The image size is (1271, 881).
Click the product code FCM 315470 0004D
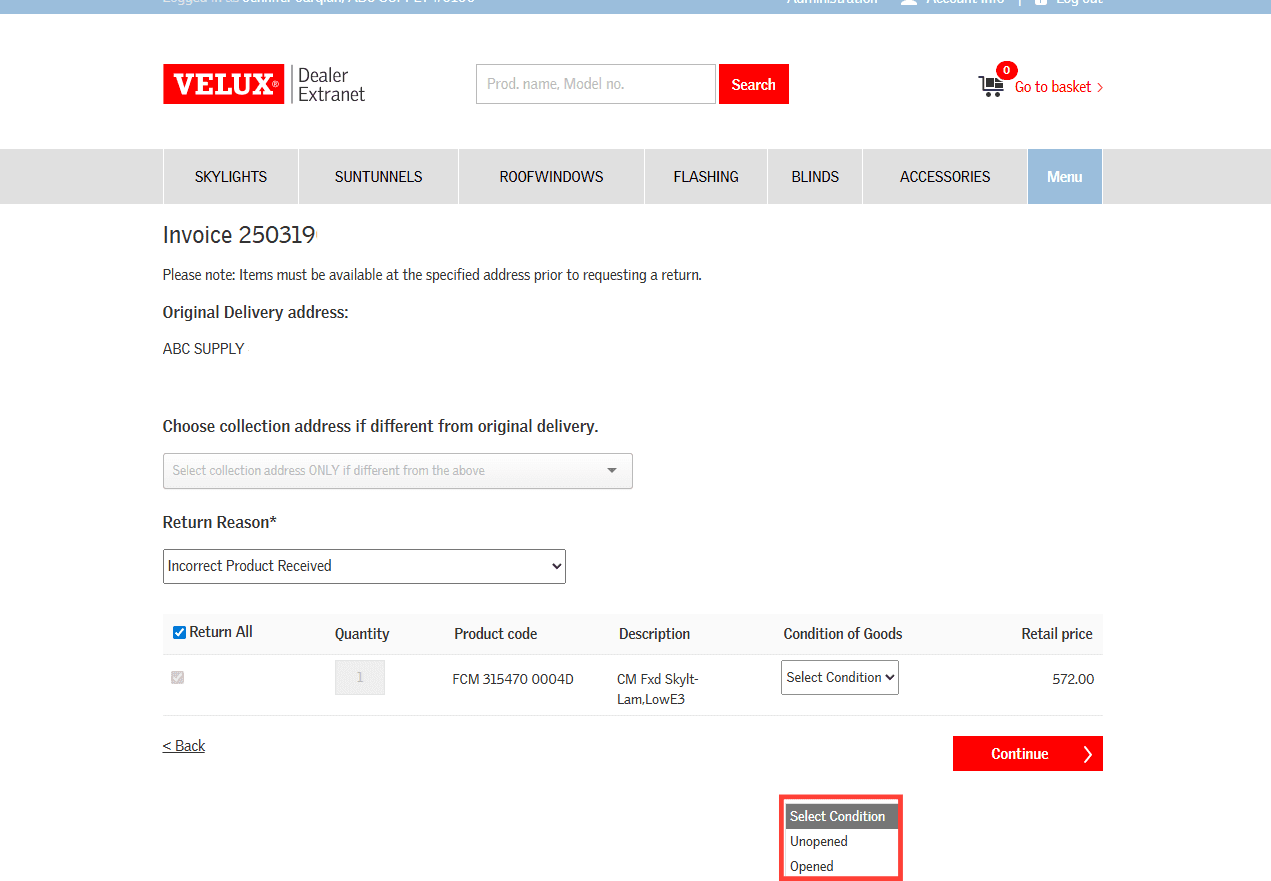(513, 679)
